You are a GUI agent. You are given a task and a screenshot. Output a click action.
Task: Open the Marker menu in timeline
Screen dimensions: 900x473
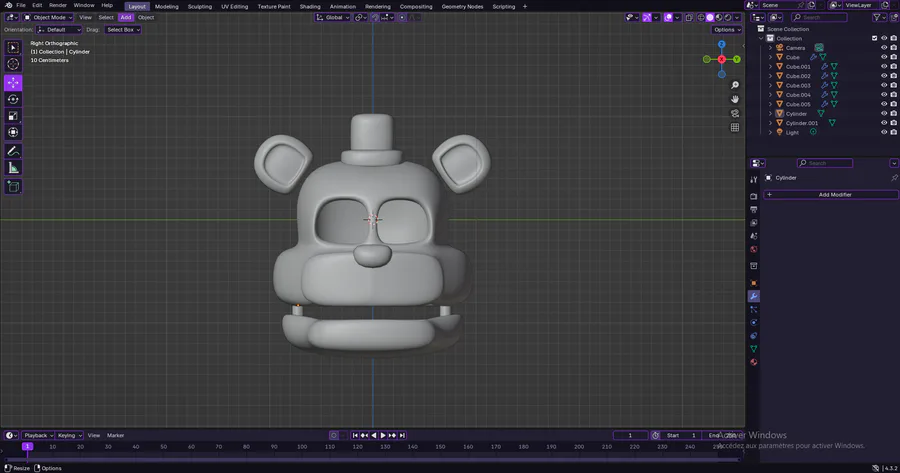[x=115, y=435]
